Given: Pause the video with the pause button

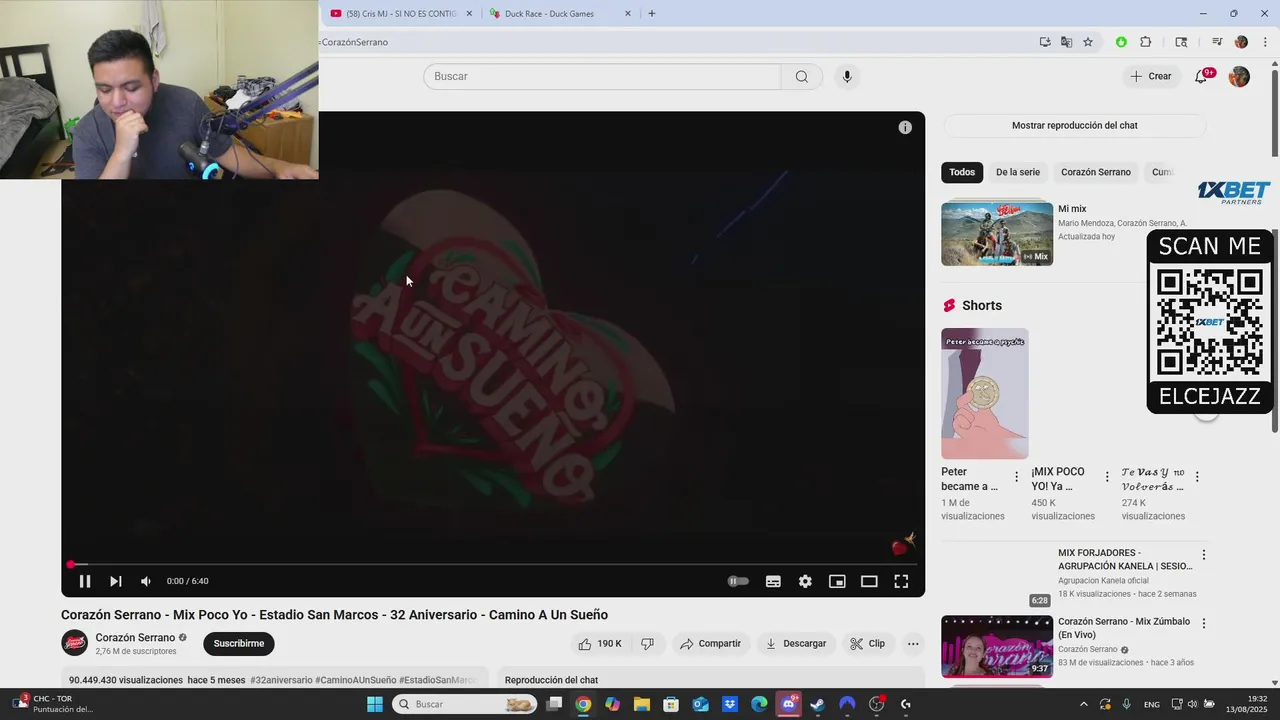Looking at the screenshot, I should click(x=85, y=581).
